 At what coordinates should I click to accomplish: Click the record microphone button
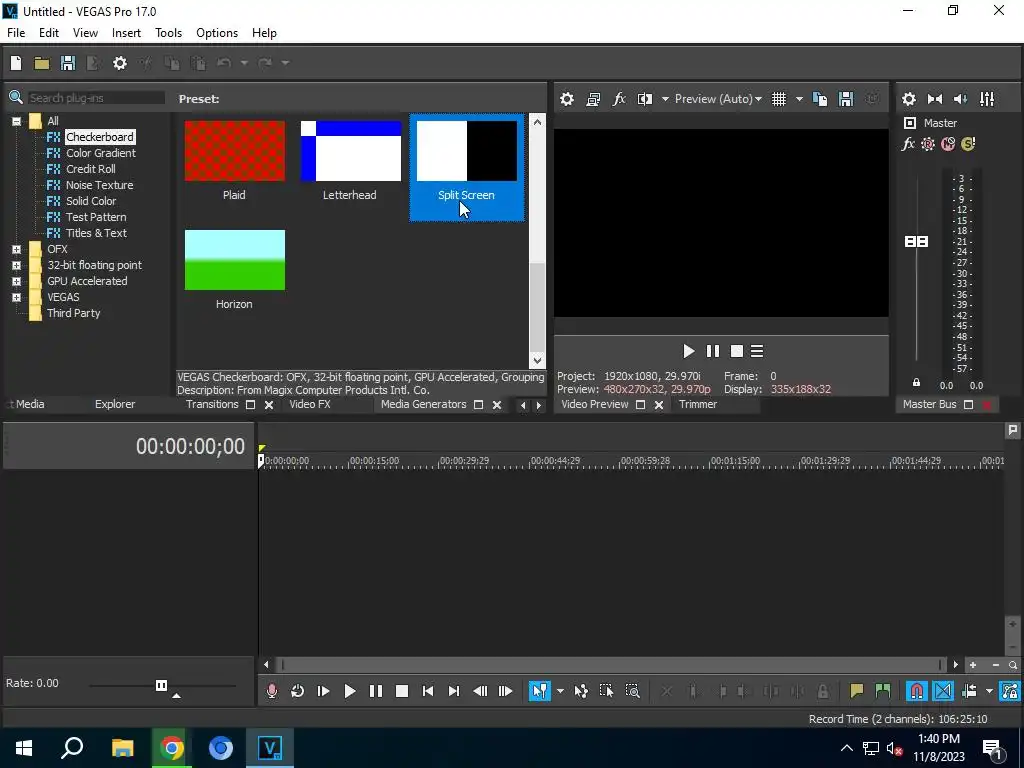[272, 691]
